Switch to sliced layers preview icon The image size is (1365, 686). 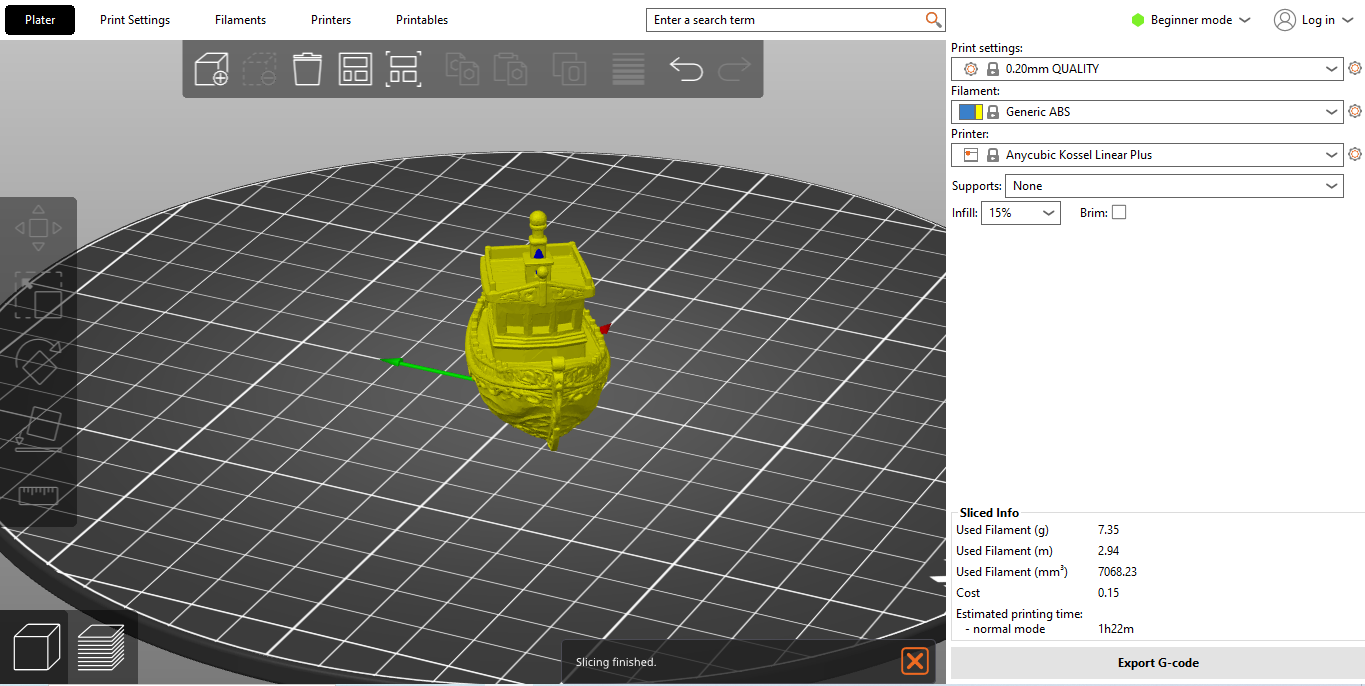(x=101, y=647)
